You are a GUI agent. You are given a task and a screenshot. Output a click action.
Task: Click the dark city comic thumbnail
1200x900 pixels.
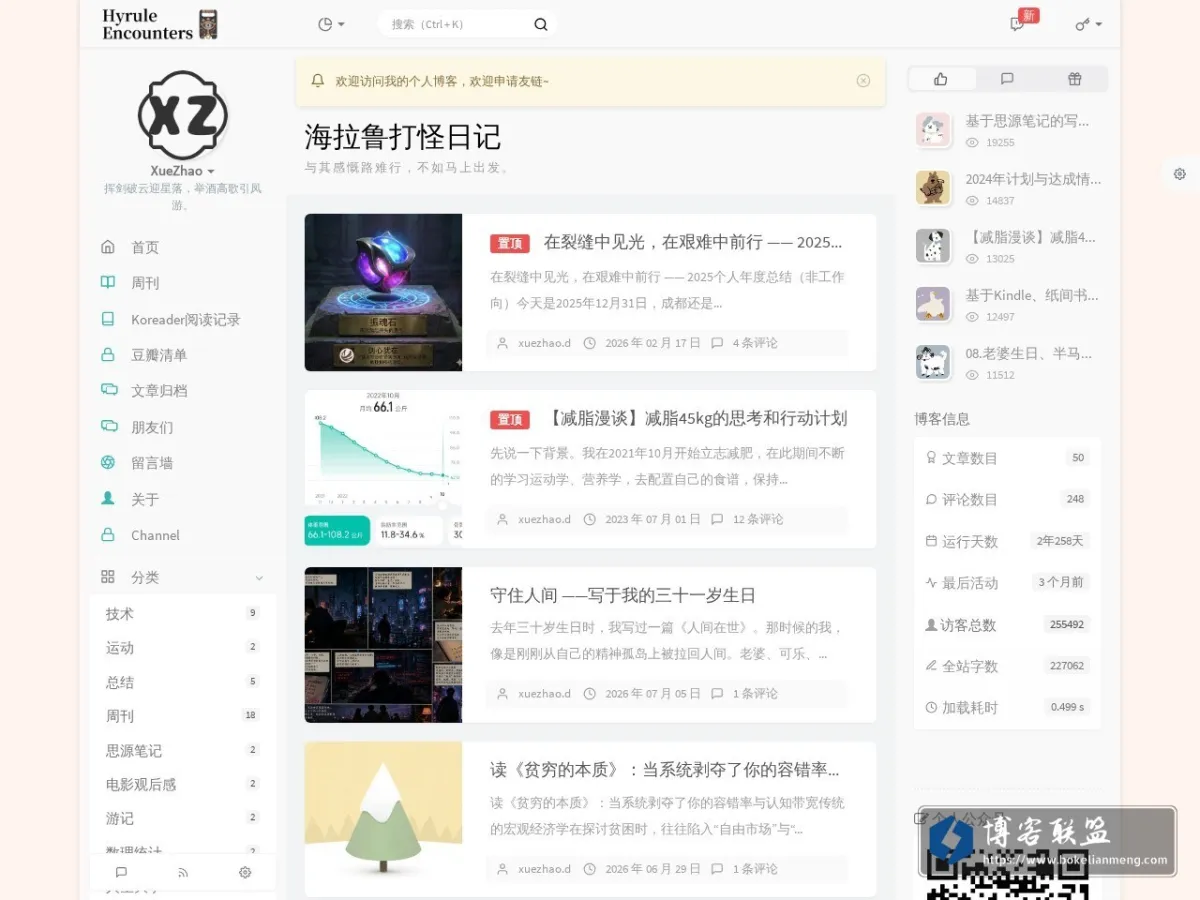[383, 645]
